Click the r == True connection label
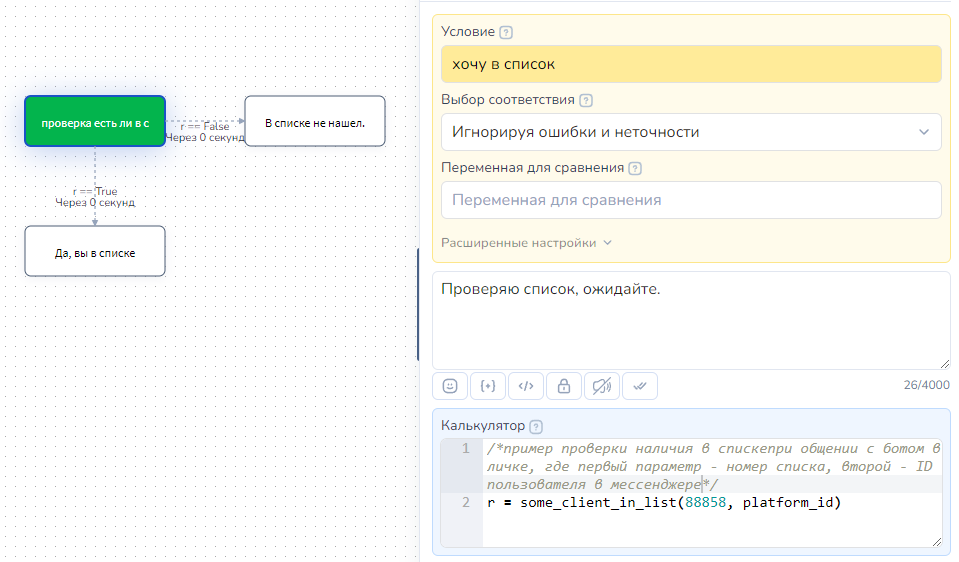Image resolution: width=959 pixels, height=562 pixels. (95, 191)
